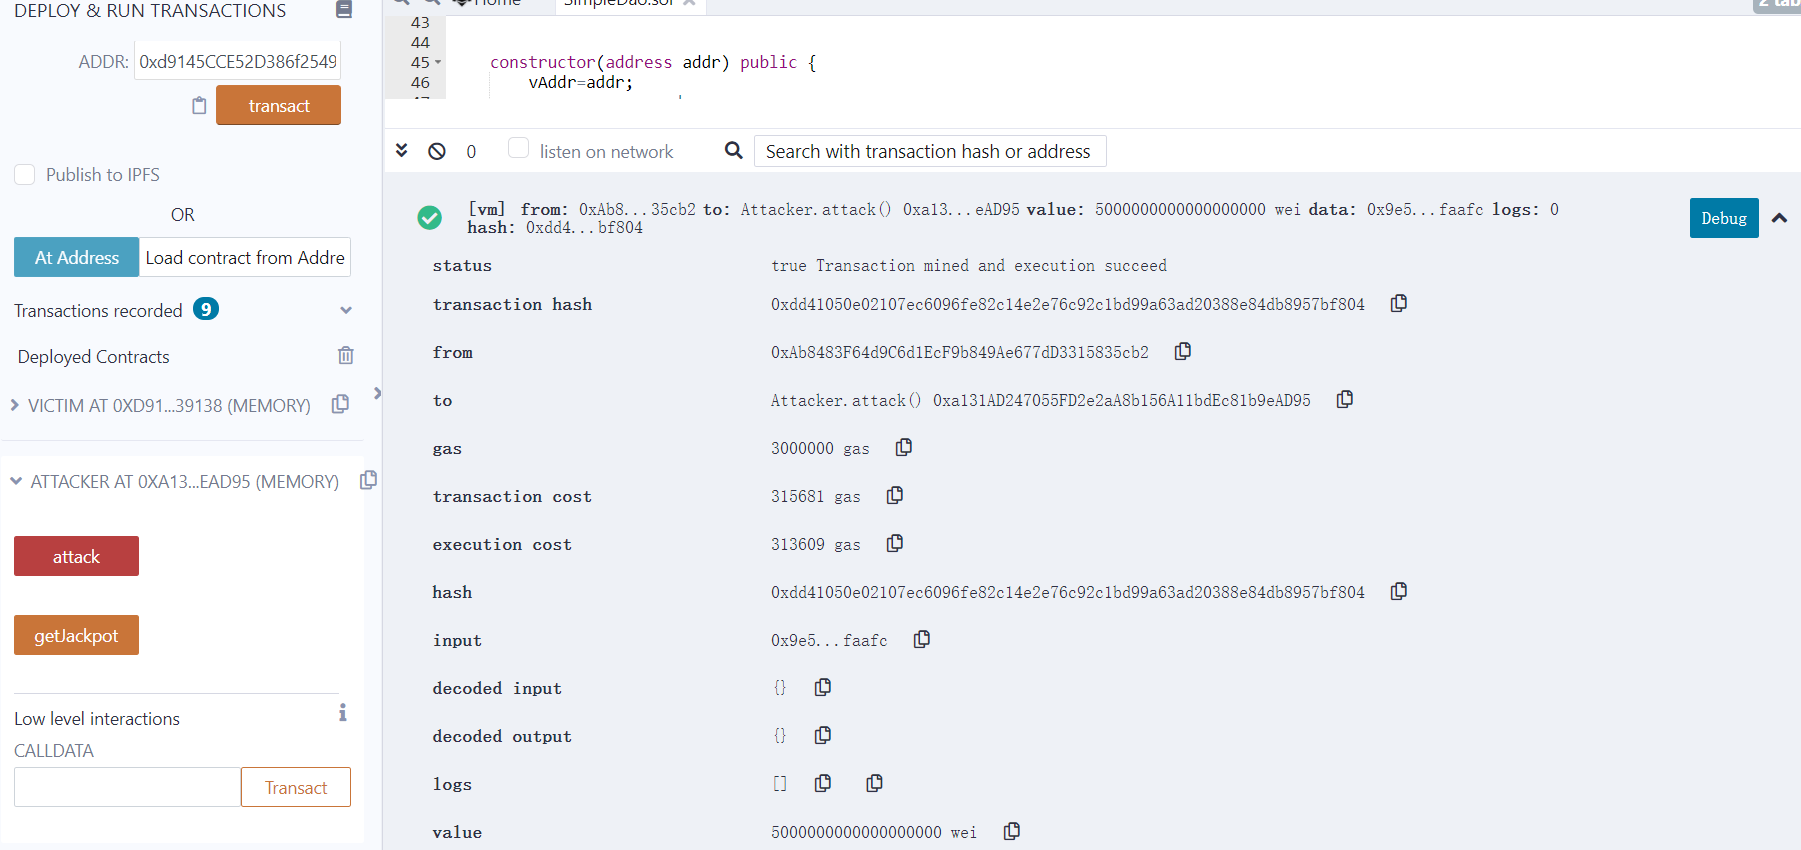Copy the Victim contract address
The width and height of the screenshot is (1801, 850).
click(x=340, y=404)
